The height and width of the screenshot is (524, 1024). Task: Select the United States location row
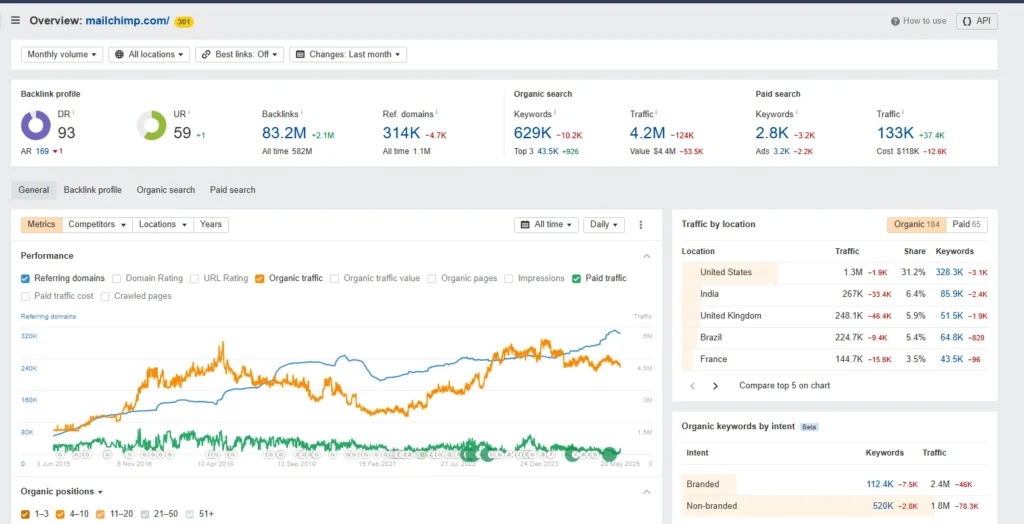pyautogui.click(x=726, y=272)
